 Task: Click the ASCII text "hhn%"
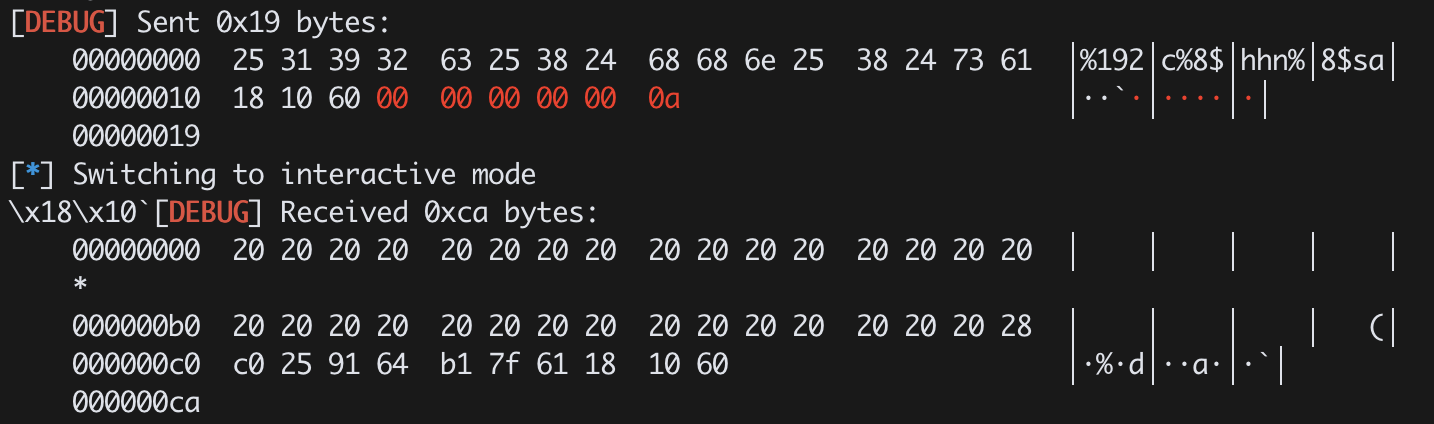(1272, 61)
